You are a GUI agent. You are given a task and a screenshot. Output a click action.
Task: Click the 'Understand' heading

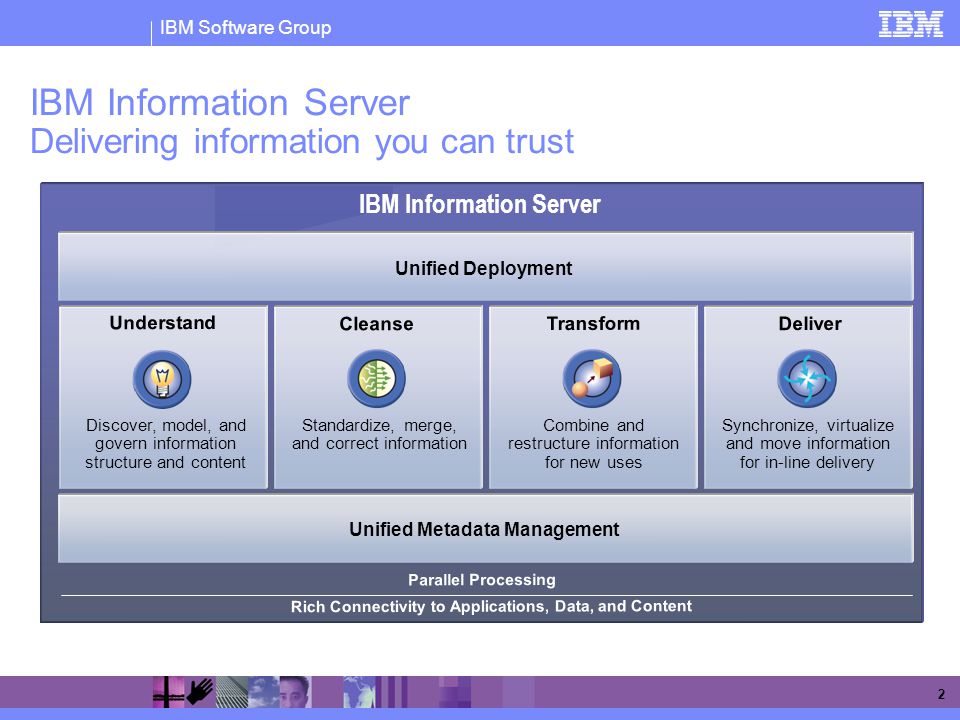(x=162, y=323)
